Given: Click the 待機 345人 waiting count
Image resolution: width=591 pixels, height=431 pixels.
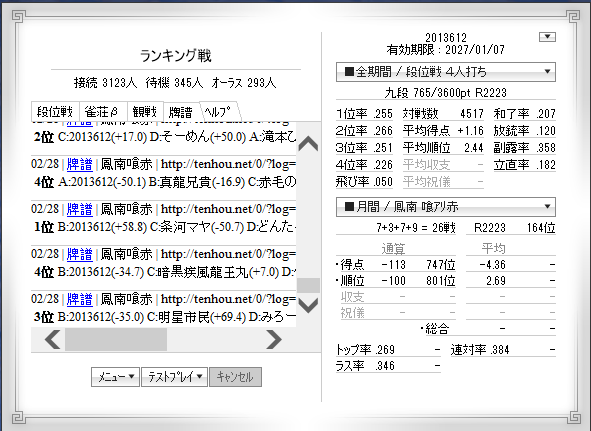Looking at the screenshot, I should (175, 83).
